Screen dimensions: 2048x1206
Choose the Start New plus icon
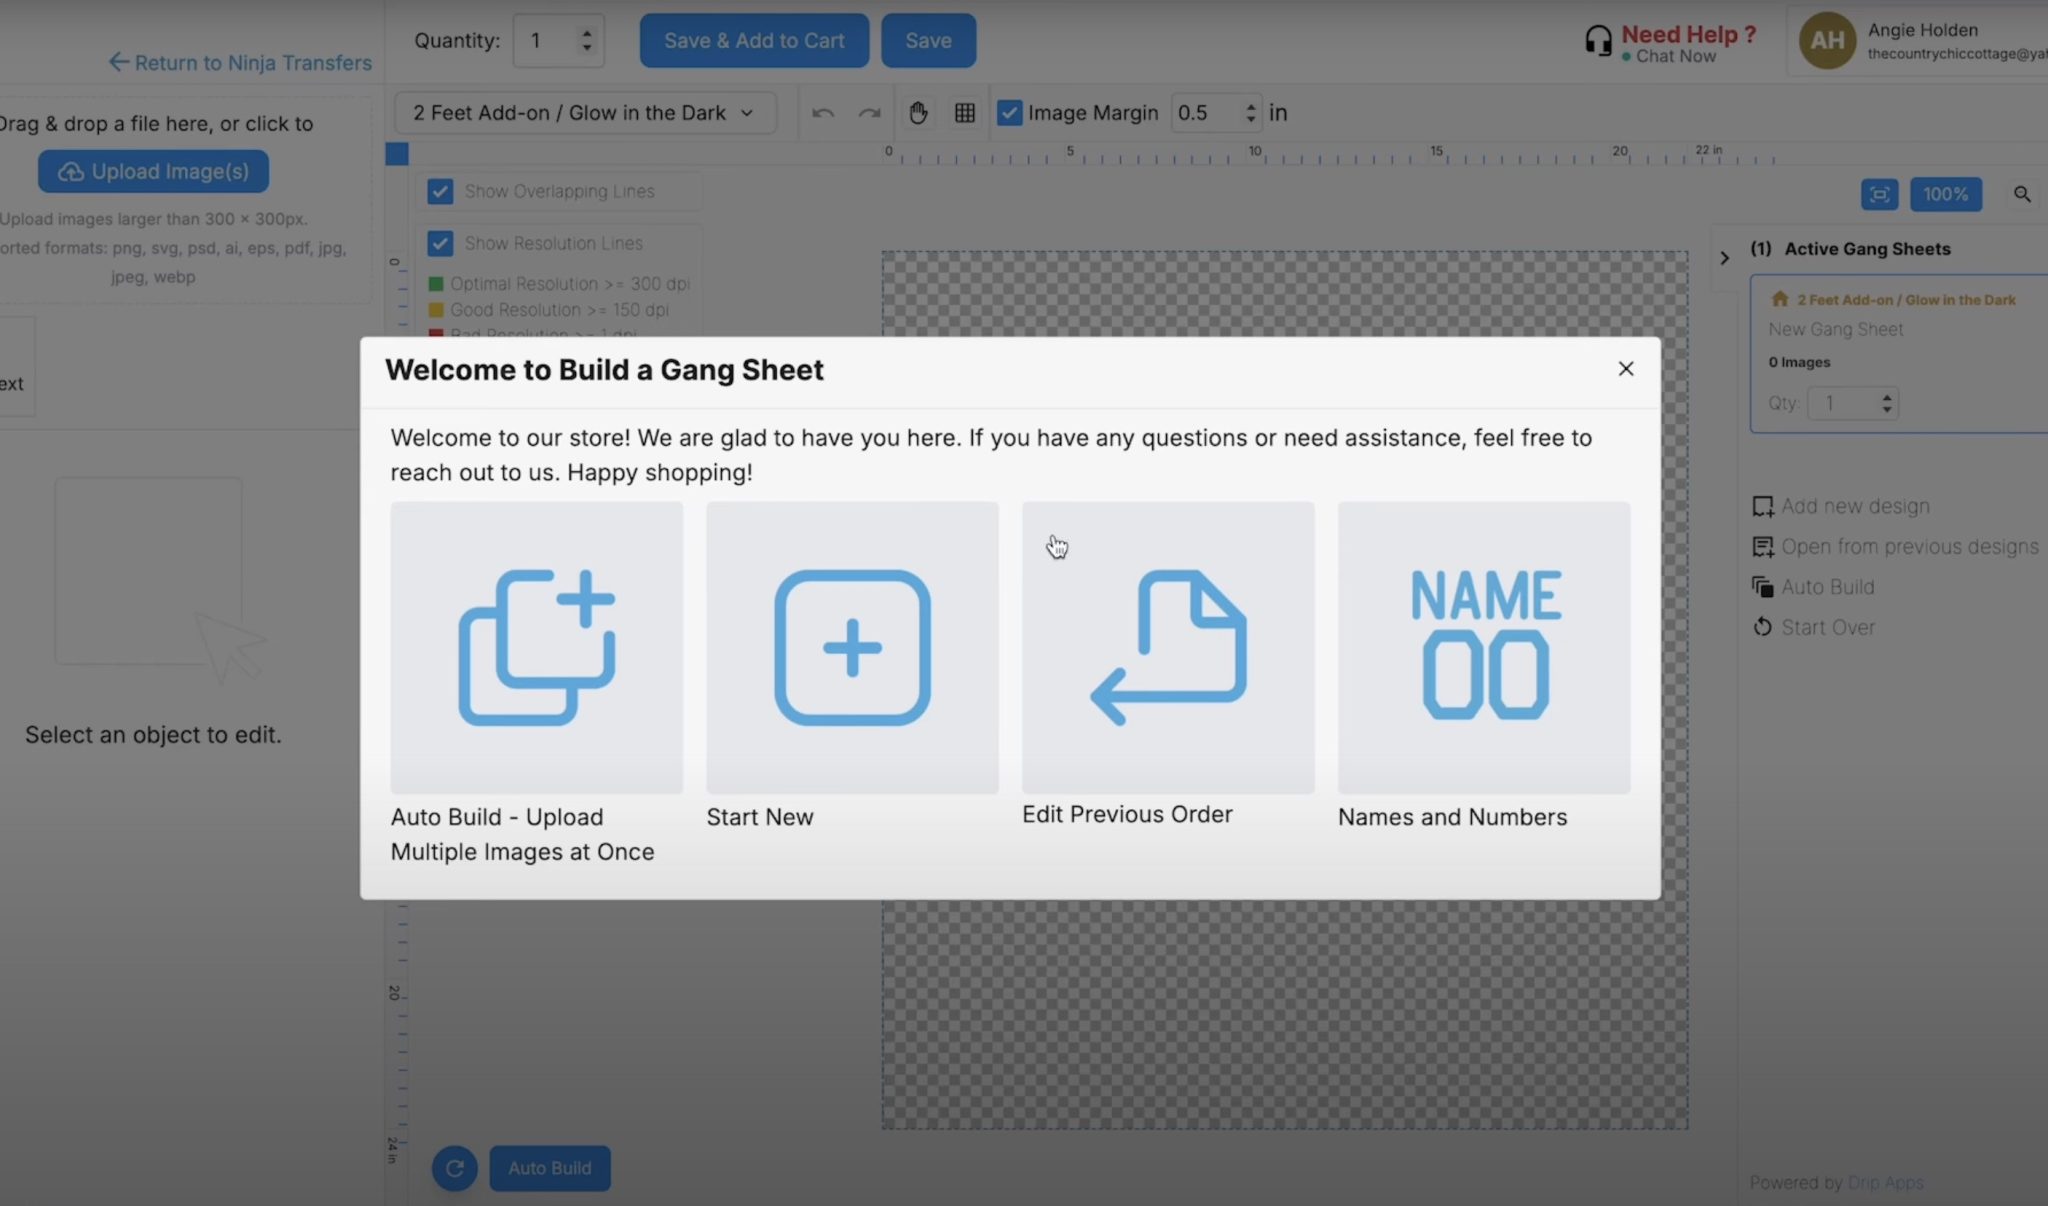coord(852,647)
